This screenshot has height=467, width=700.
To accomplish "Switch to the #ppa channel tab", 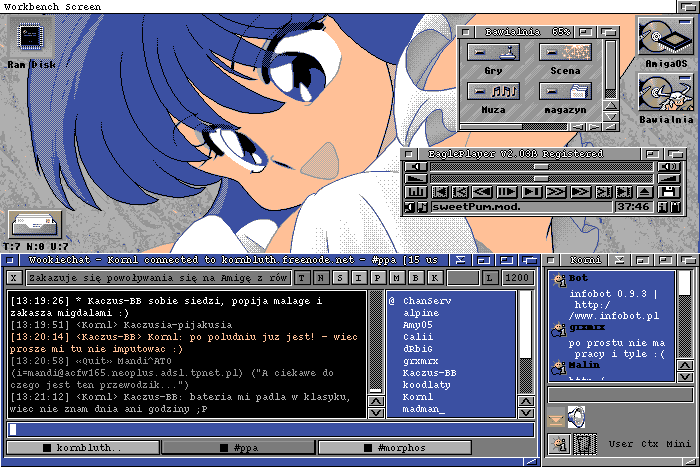I will 239,447.
